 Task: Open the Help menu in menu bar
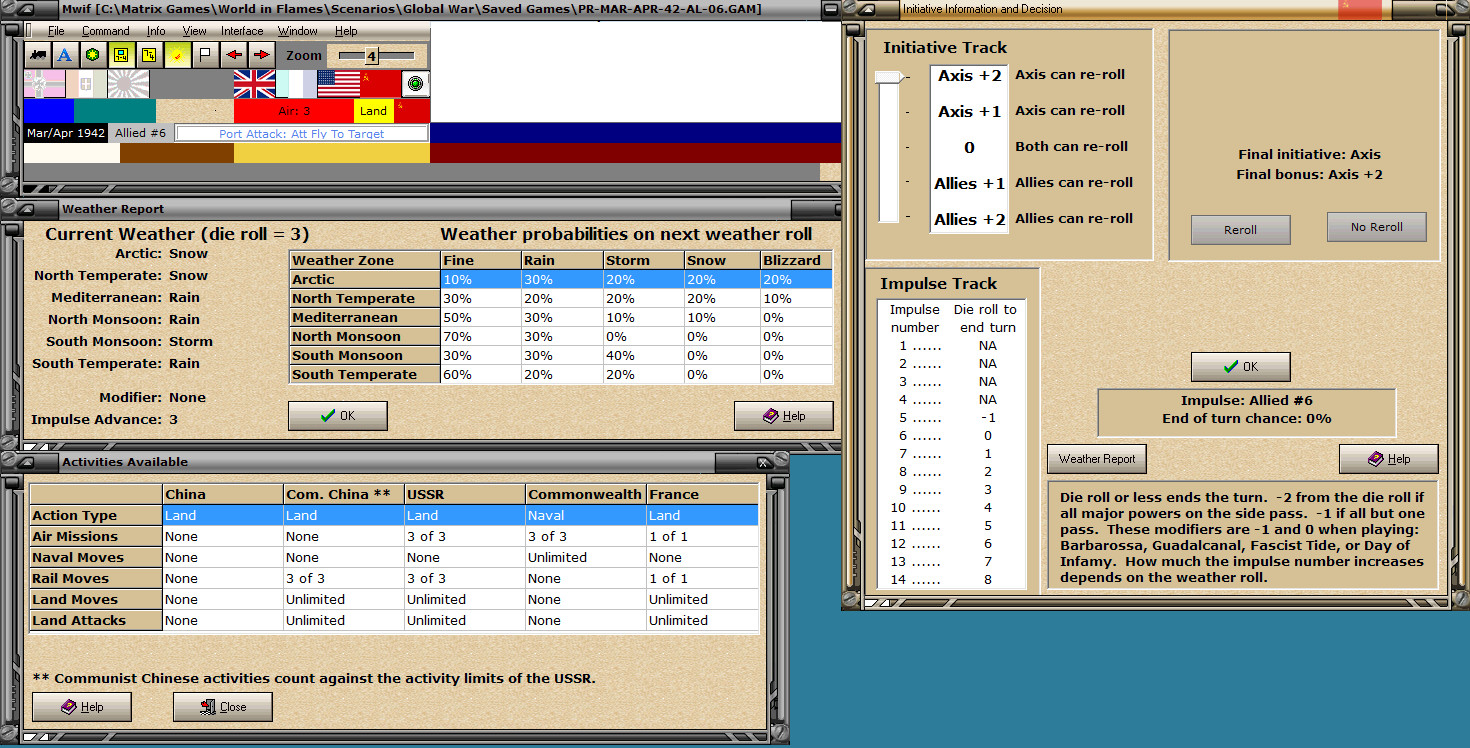[x=346, y=32]
